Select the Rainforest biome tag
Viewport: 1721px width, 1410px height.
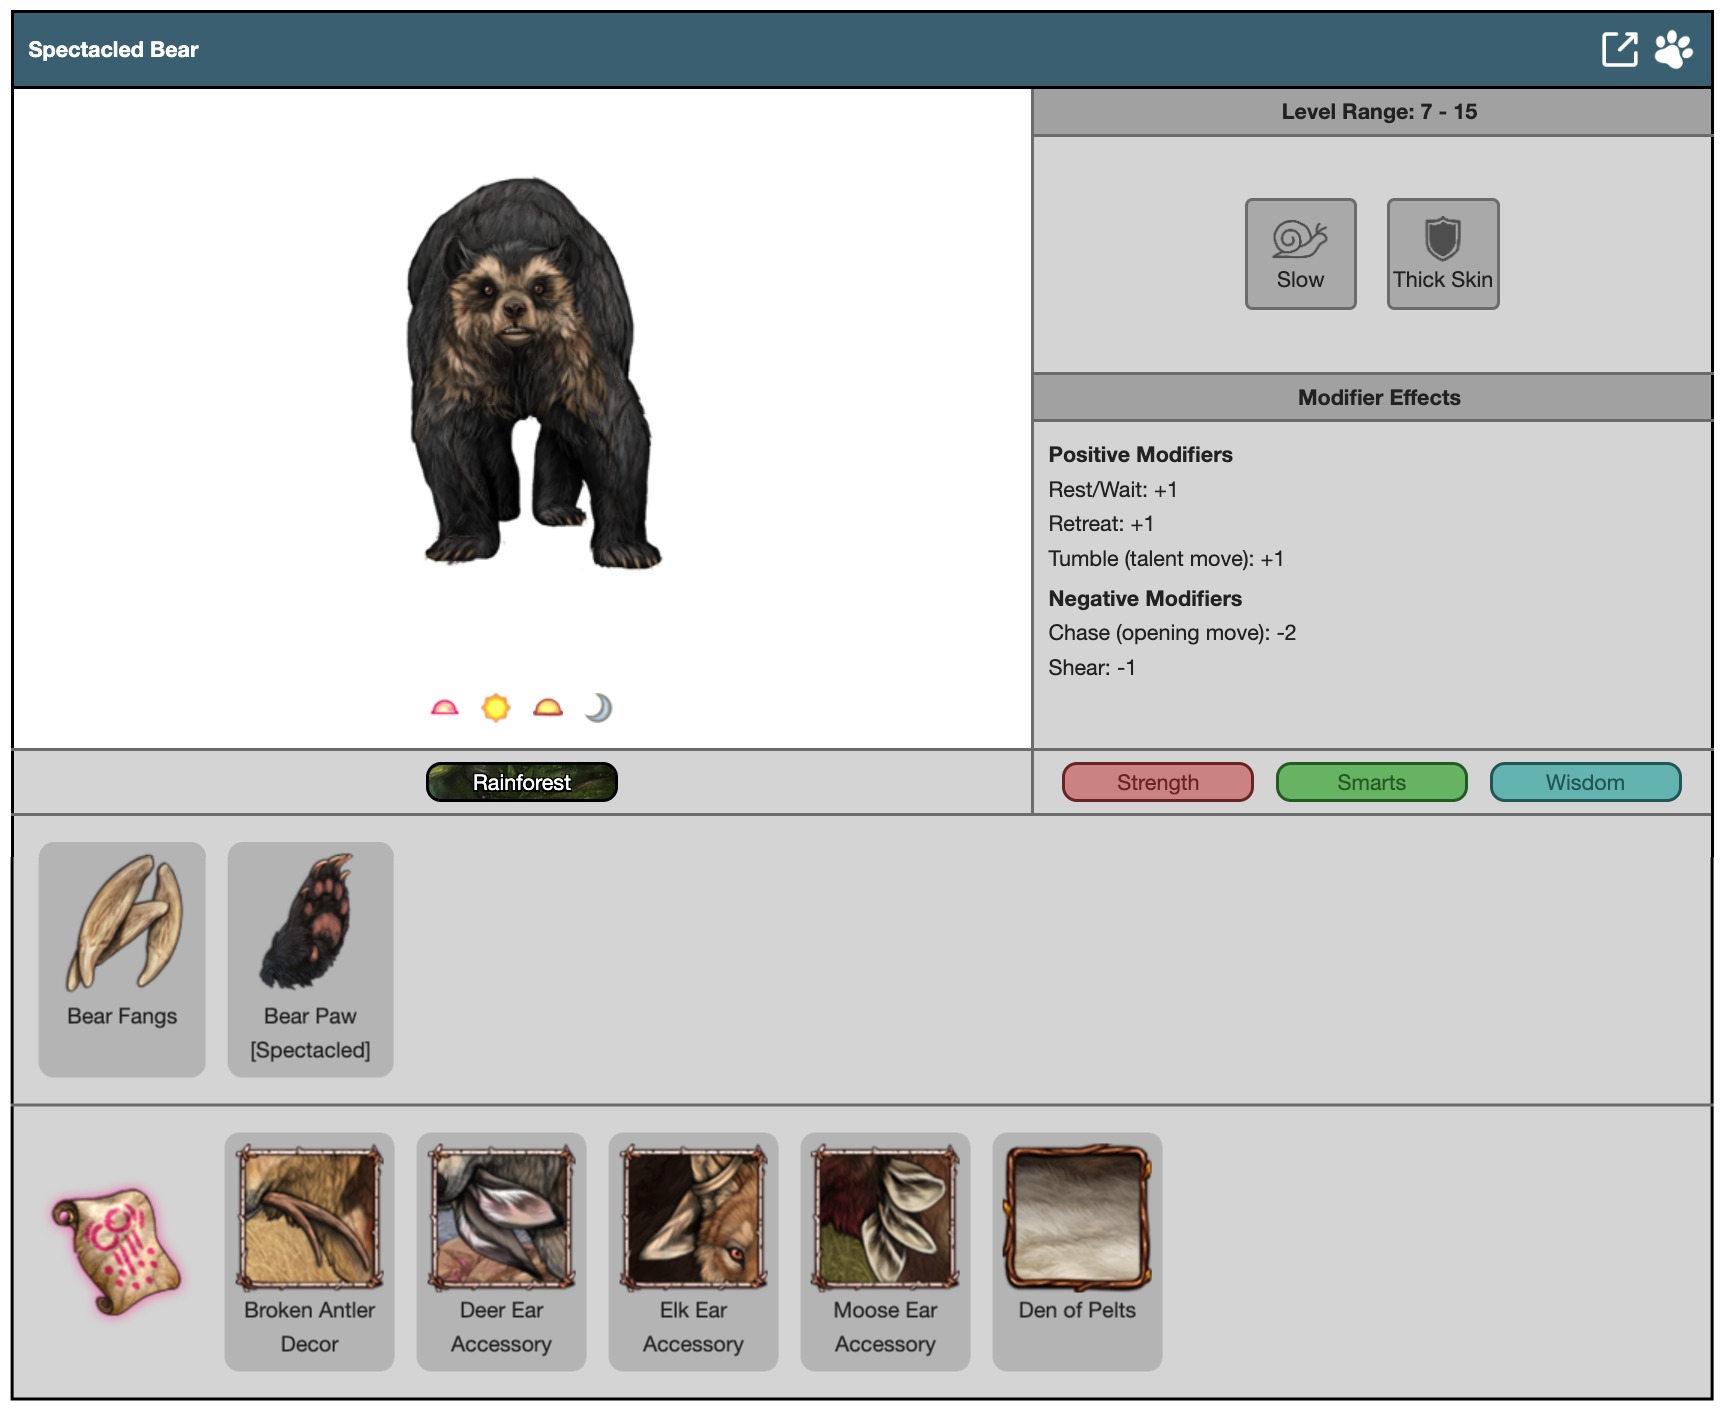pos(521,782)
